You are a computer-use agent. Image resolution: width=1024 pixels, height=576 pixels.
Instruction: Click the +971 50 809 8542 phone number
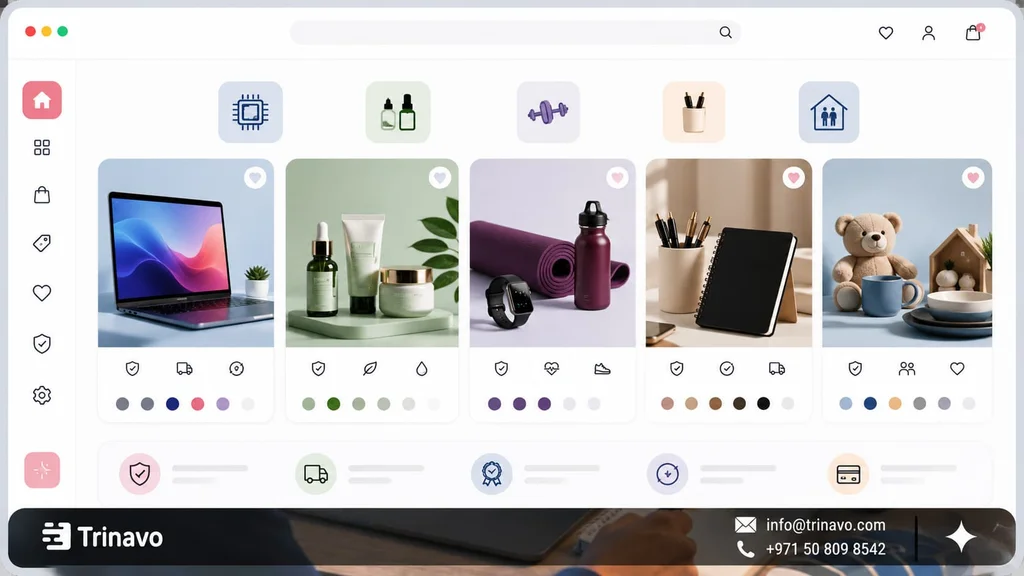click(x=825, y=549)
